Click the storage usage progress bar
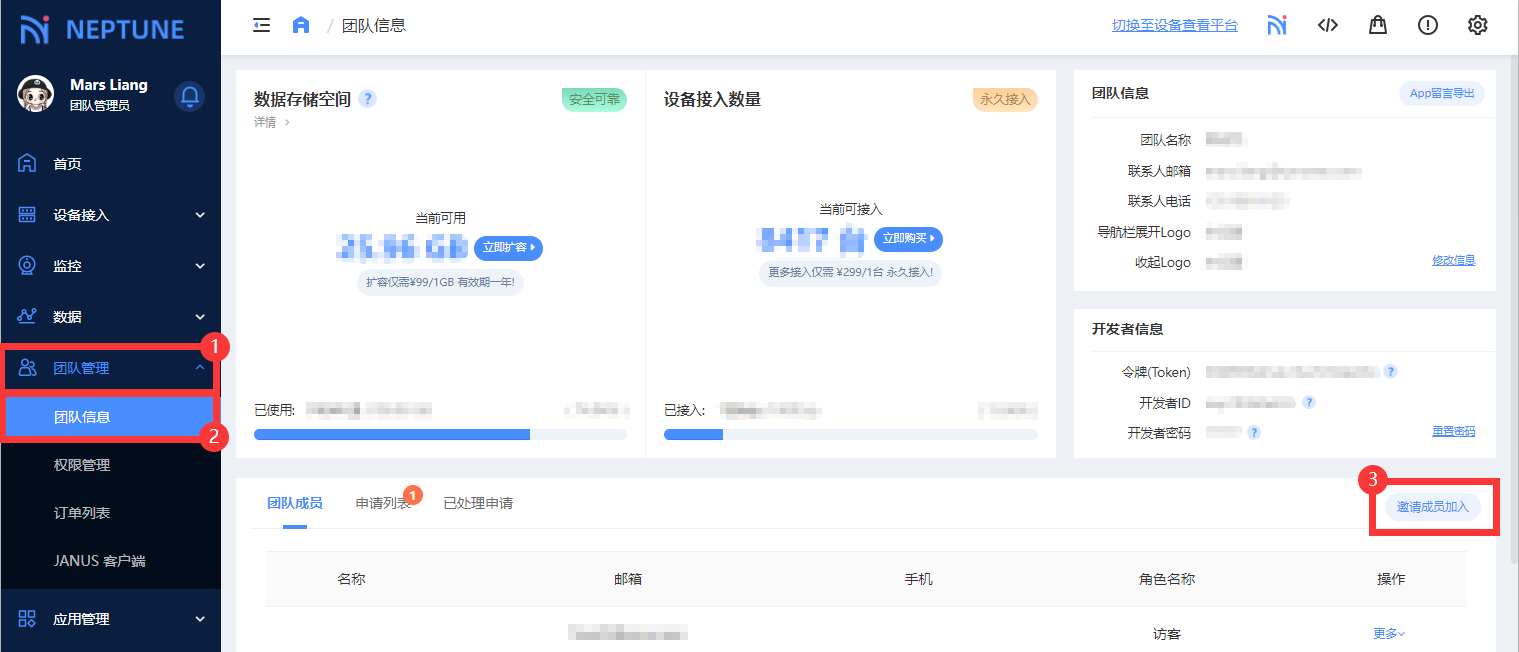 [440, 435]
